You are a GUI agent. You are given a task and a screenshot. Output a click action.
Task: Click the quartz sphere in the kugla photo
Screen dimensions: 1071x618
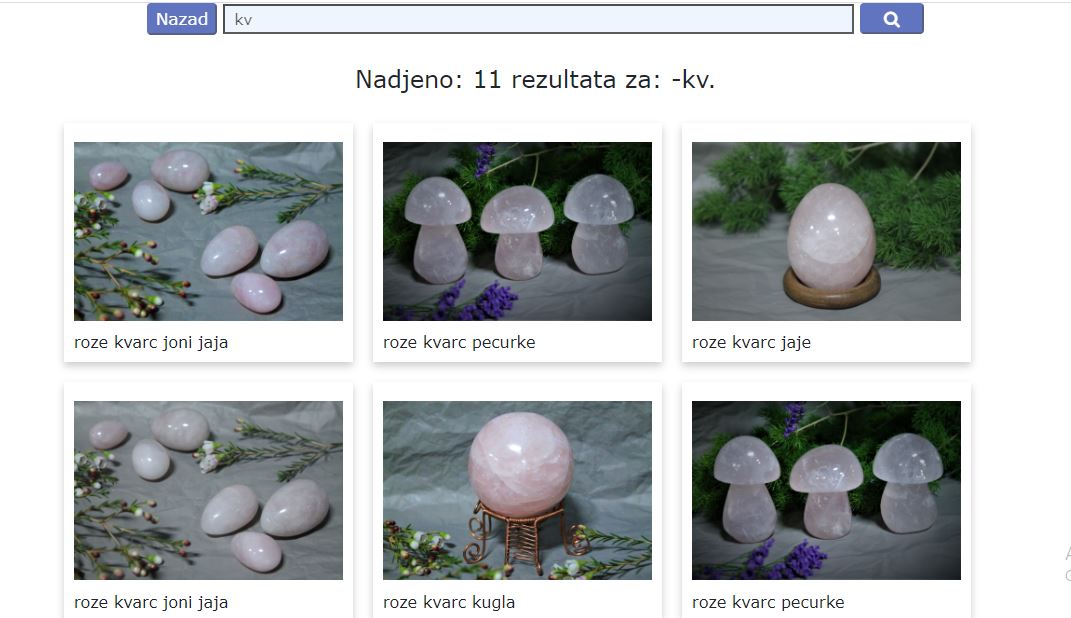[x=520, y=460]
